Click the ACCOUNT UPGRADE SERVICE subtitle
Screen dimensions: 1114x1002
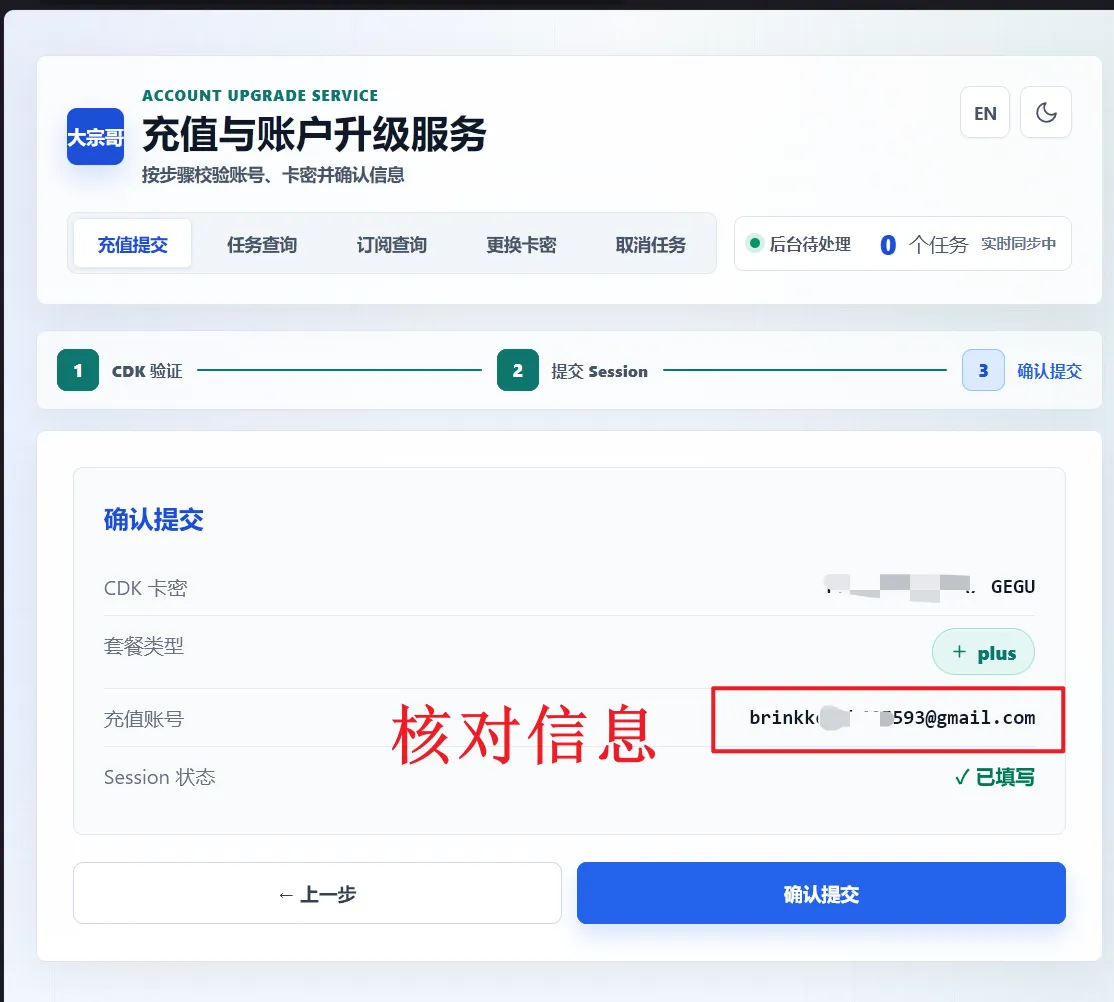click(260, 95)
